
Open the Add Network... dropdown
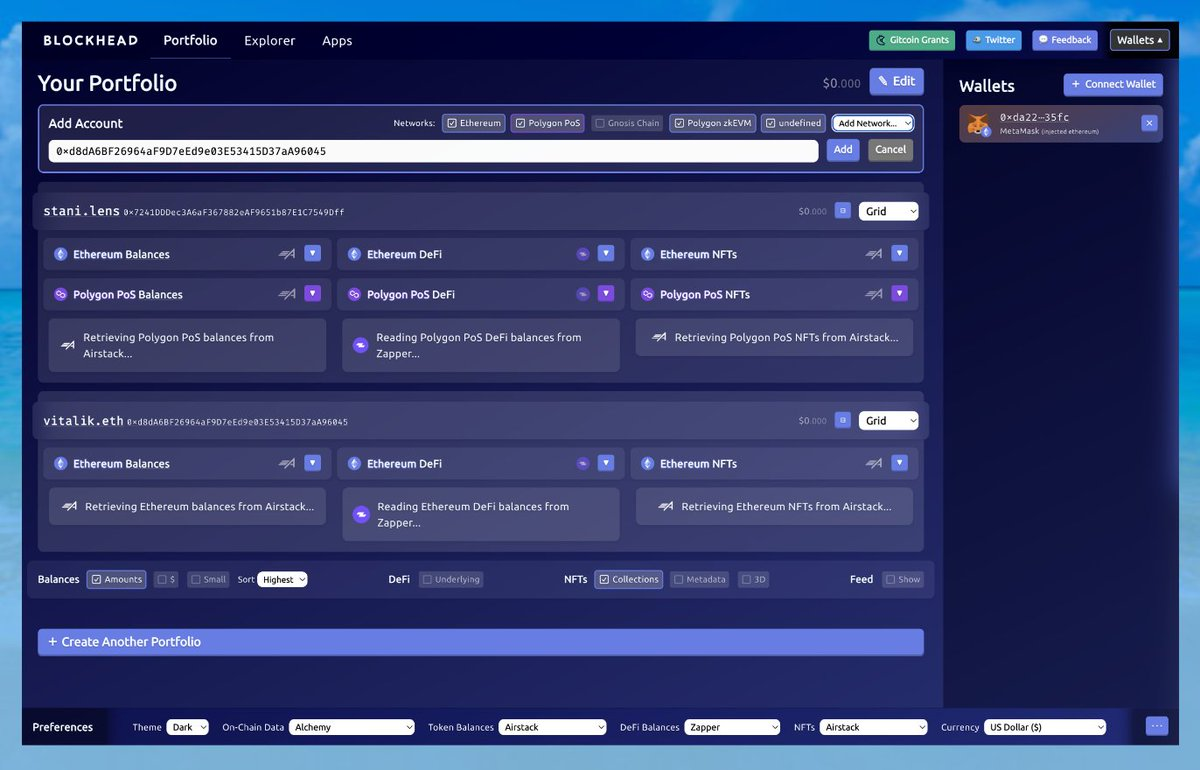[873, 123]
